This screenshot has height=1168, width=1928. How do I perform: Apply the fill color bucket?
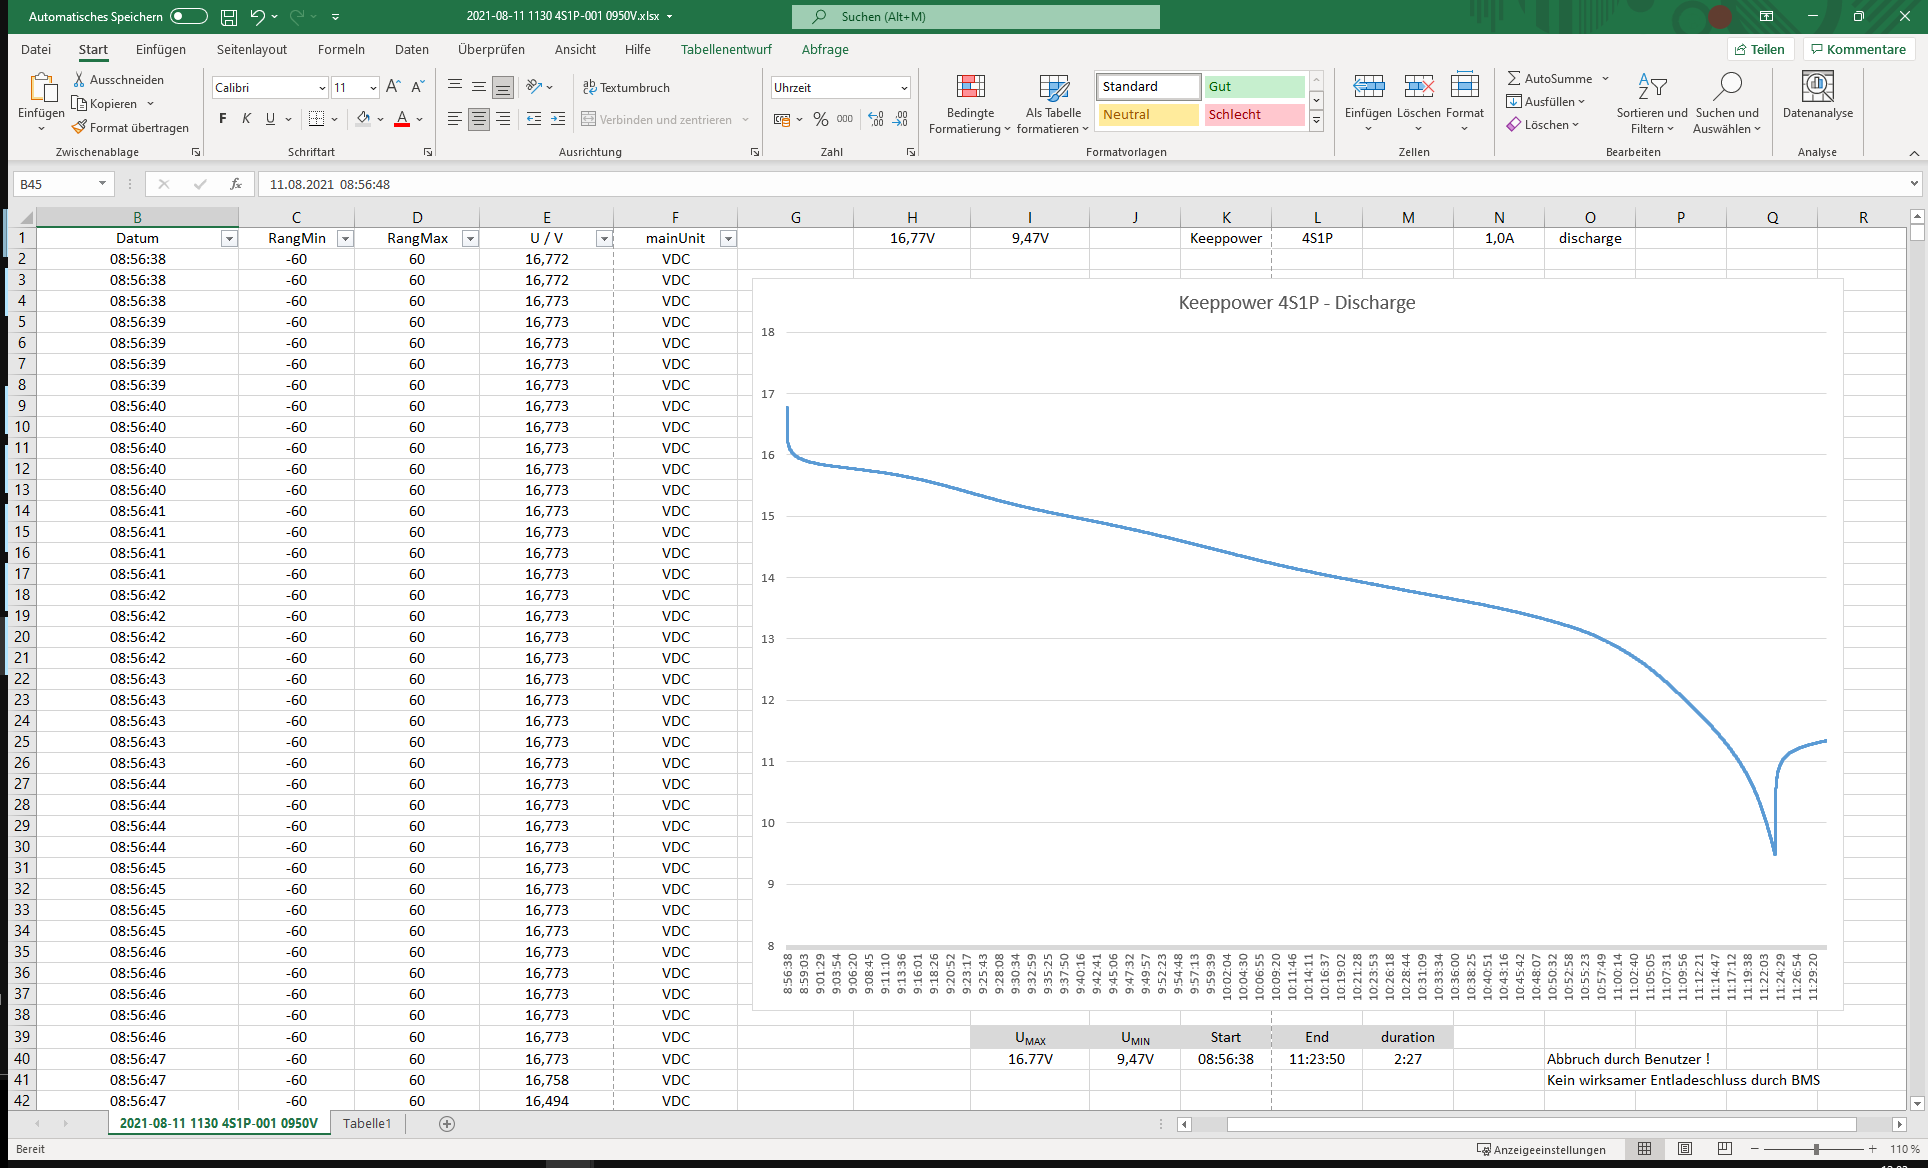point(363,119)
